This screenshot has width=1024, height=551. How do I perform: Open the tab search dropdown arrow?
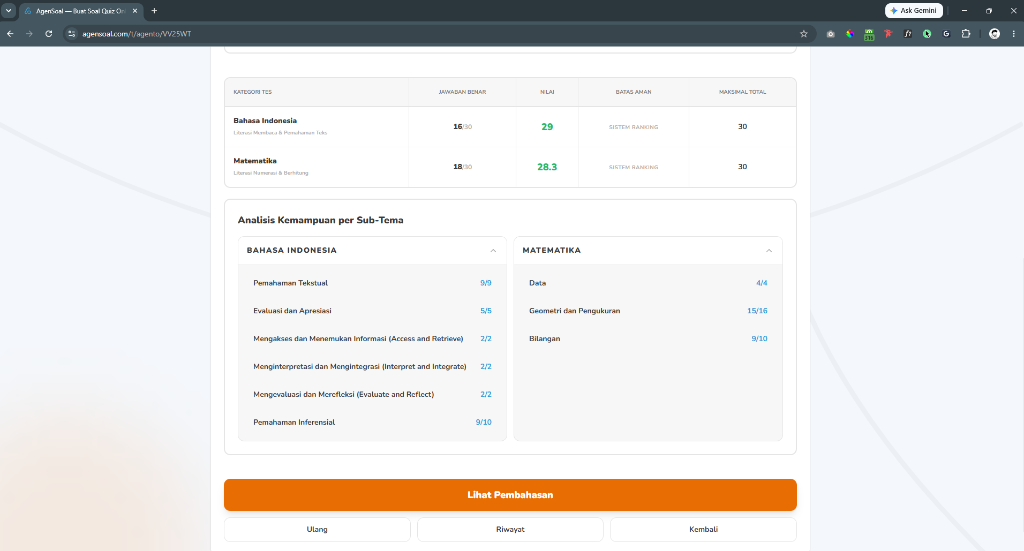pos(8,10)
